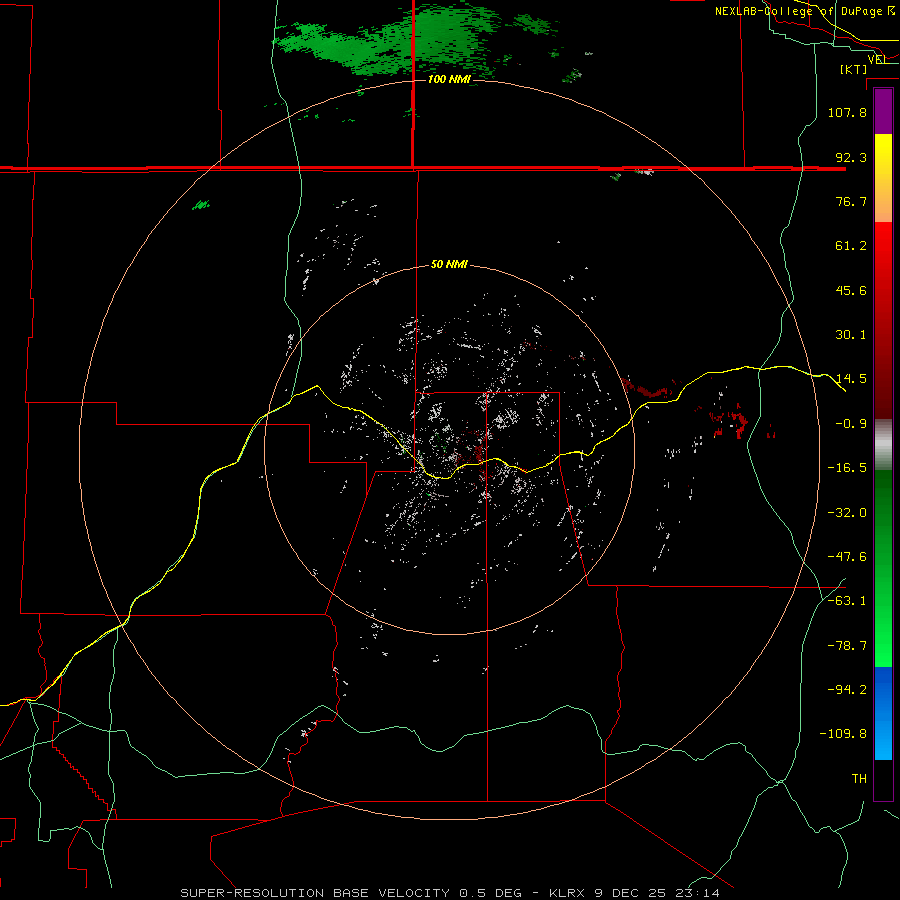900x900 pixels.
Task: Click the 14.5 value on the velocity scale
Action: 851,379
